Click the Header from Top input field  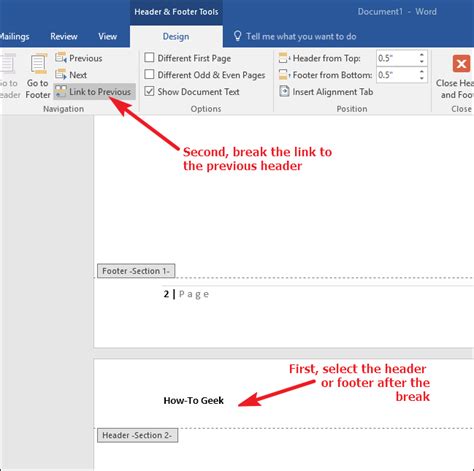(x=397, y=58)
